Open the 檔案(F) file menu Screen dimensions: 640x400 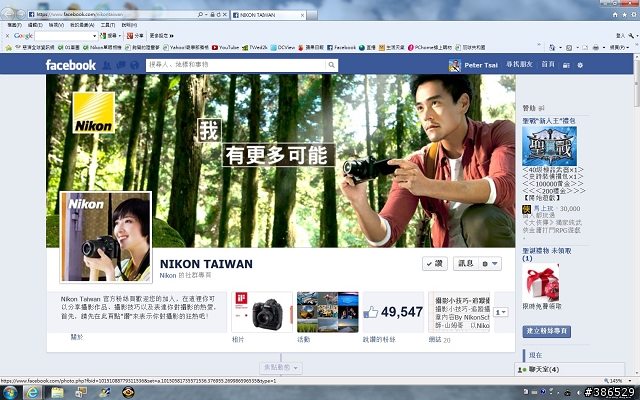14,25
